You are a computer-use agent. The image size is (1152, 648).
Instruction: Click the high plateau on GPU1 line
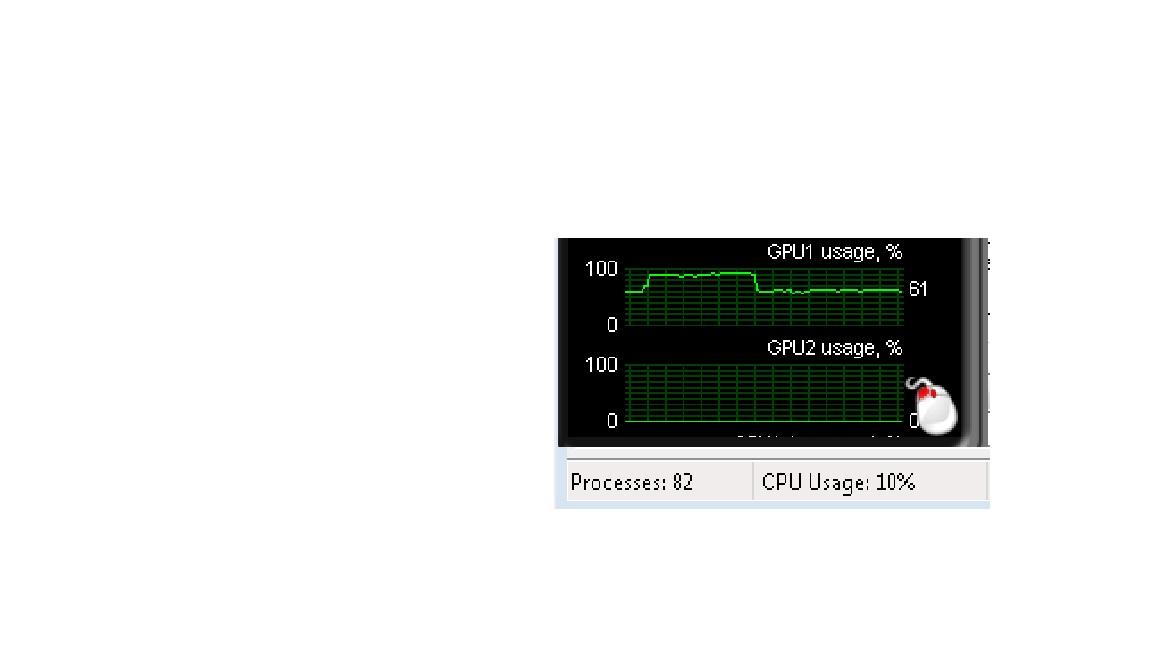(x=702, y=275)
